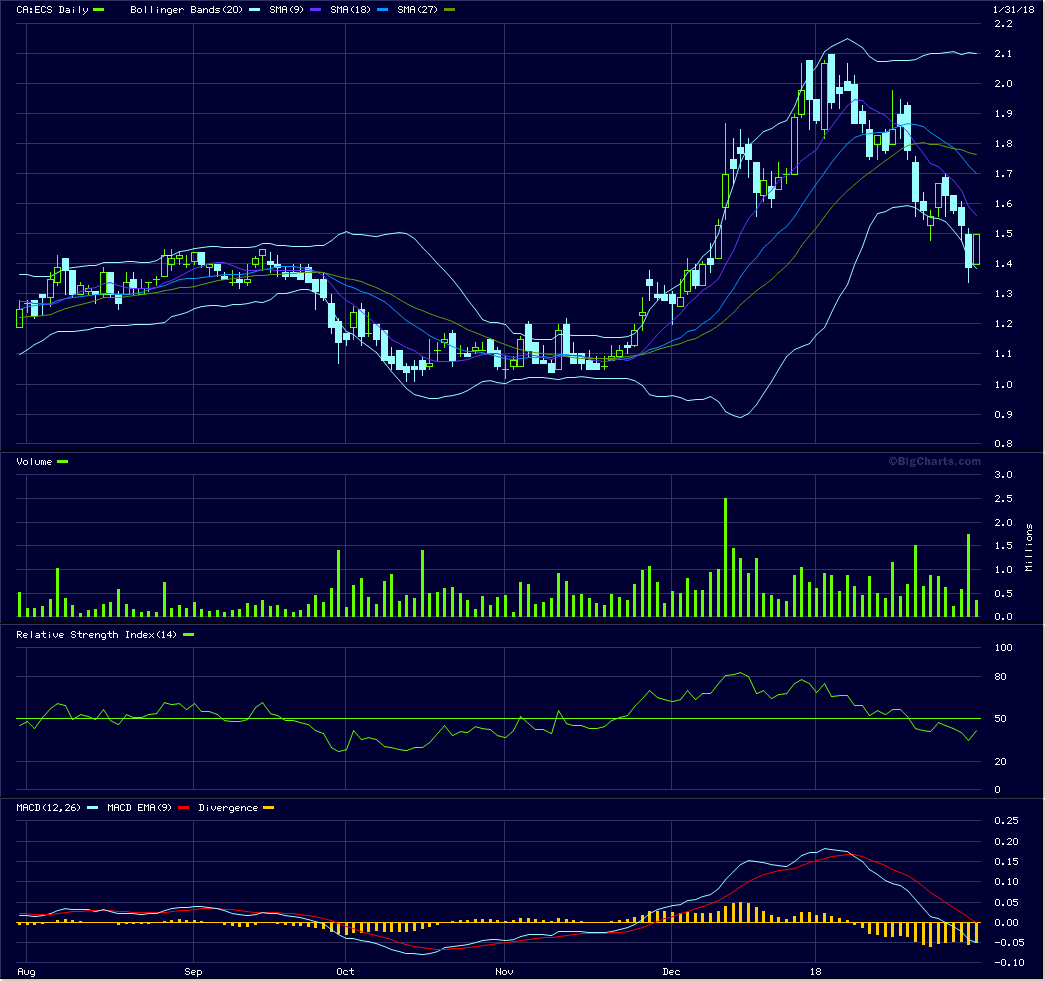Viewport: 1045px width, 981px height.
Task: Click the Relative Strength Index(14) label
Action: coord(96,635)
